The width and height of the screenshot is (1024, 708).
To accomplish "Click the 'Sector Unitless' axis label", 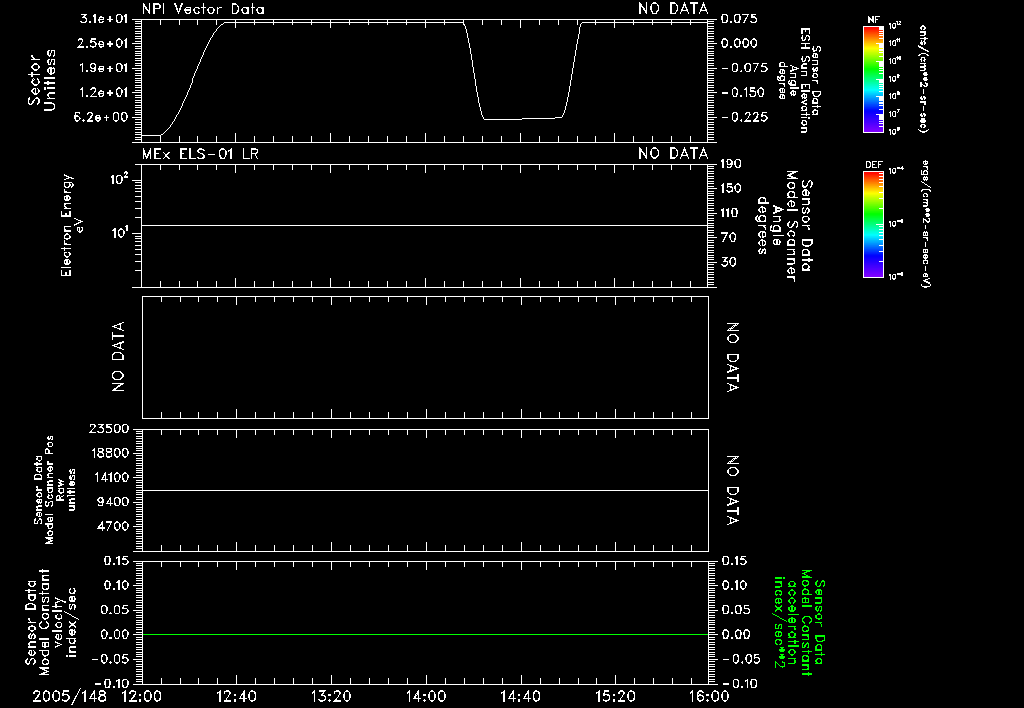I will tap(42, 80).
